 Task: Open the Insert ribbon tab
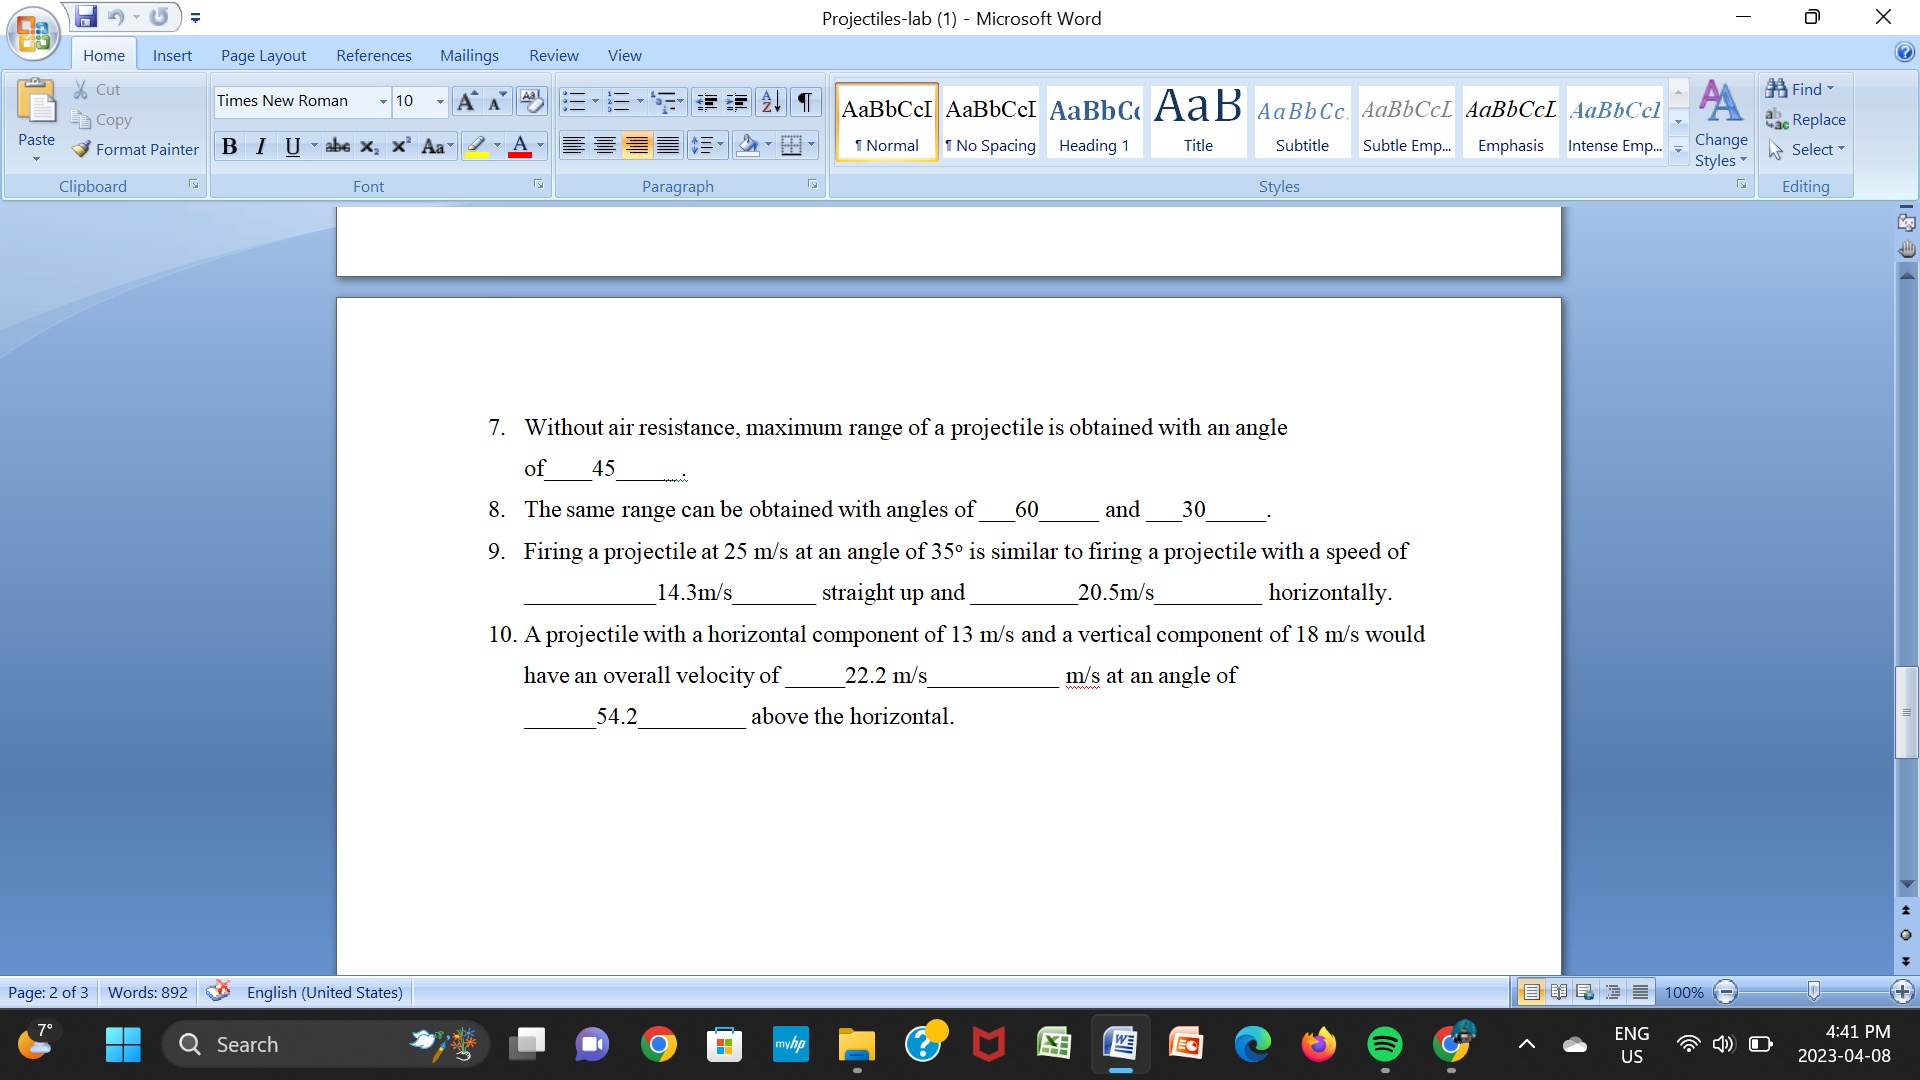(172, 55)
